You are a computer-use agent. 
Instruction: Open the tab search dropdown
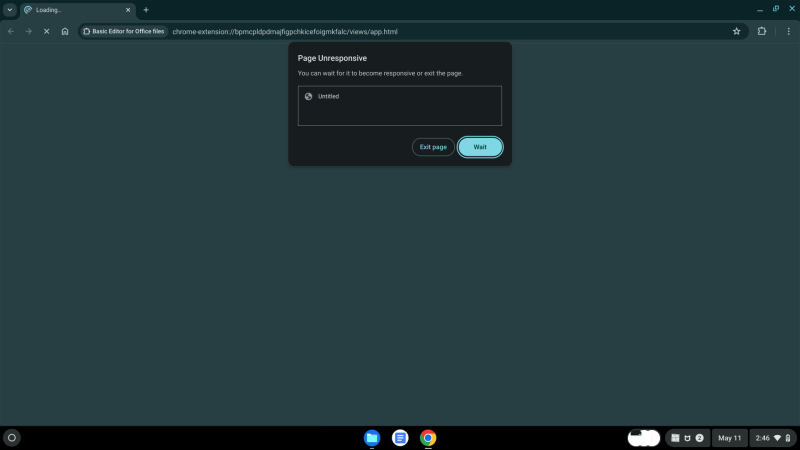point(10,10)
